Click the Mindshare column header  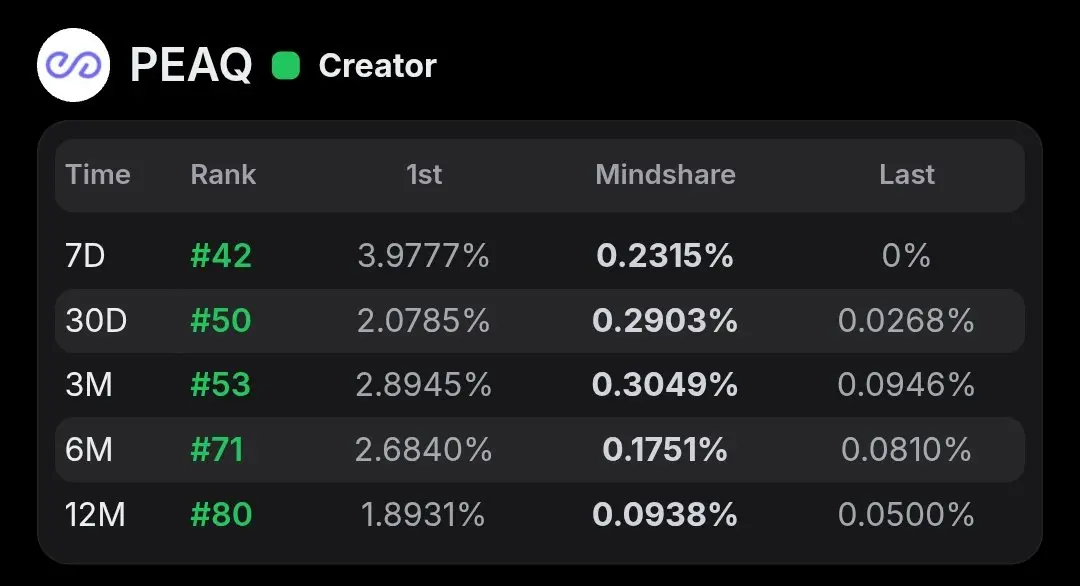click(665, 175)
